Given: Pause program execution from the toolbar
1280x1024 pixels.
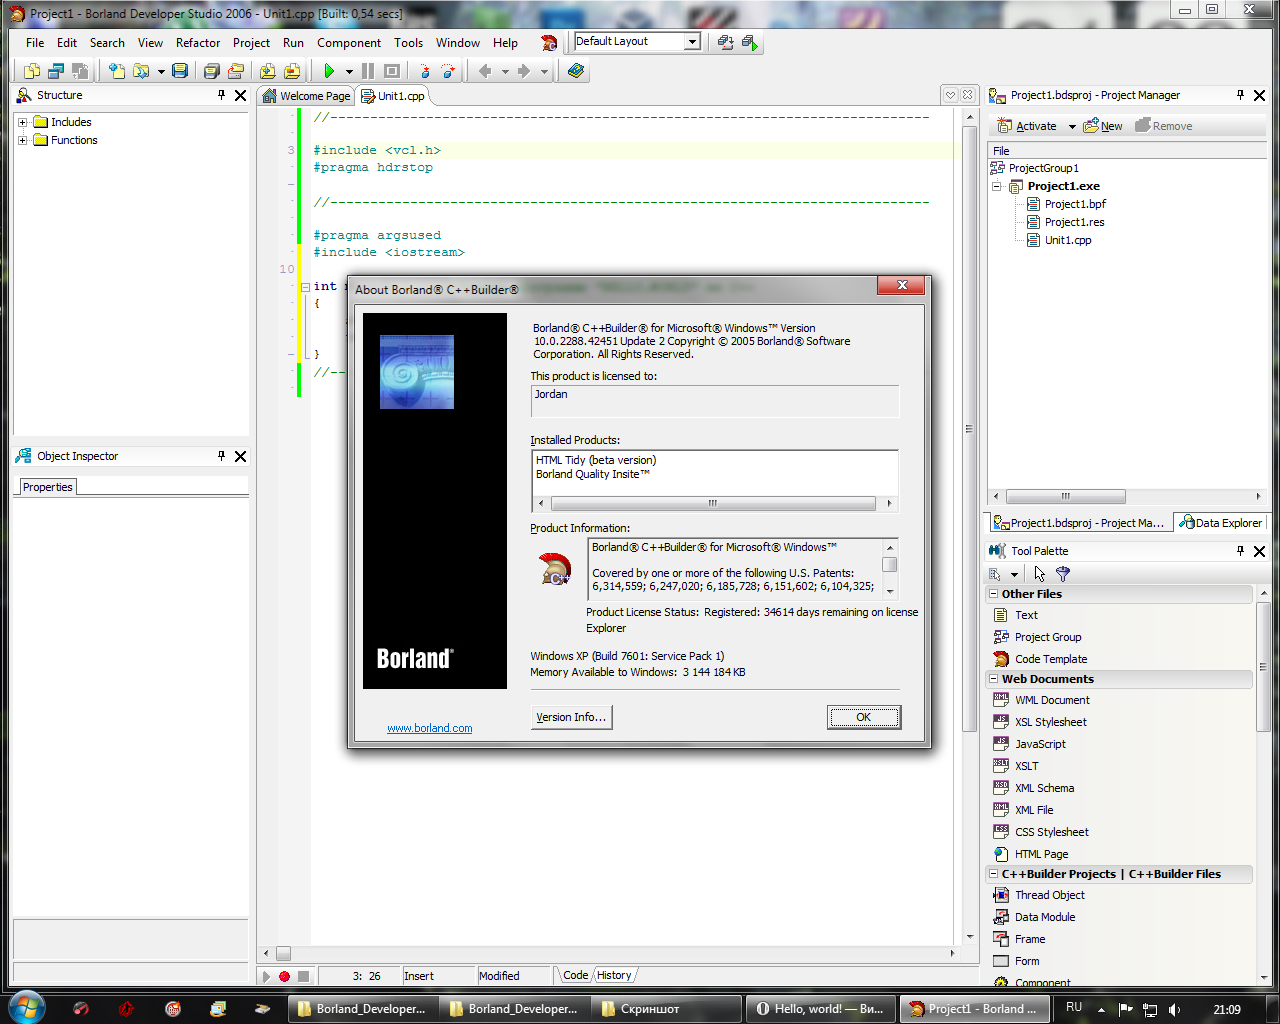Looking at the screenshot, I should click(x=367, y=71).
